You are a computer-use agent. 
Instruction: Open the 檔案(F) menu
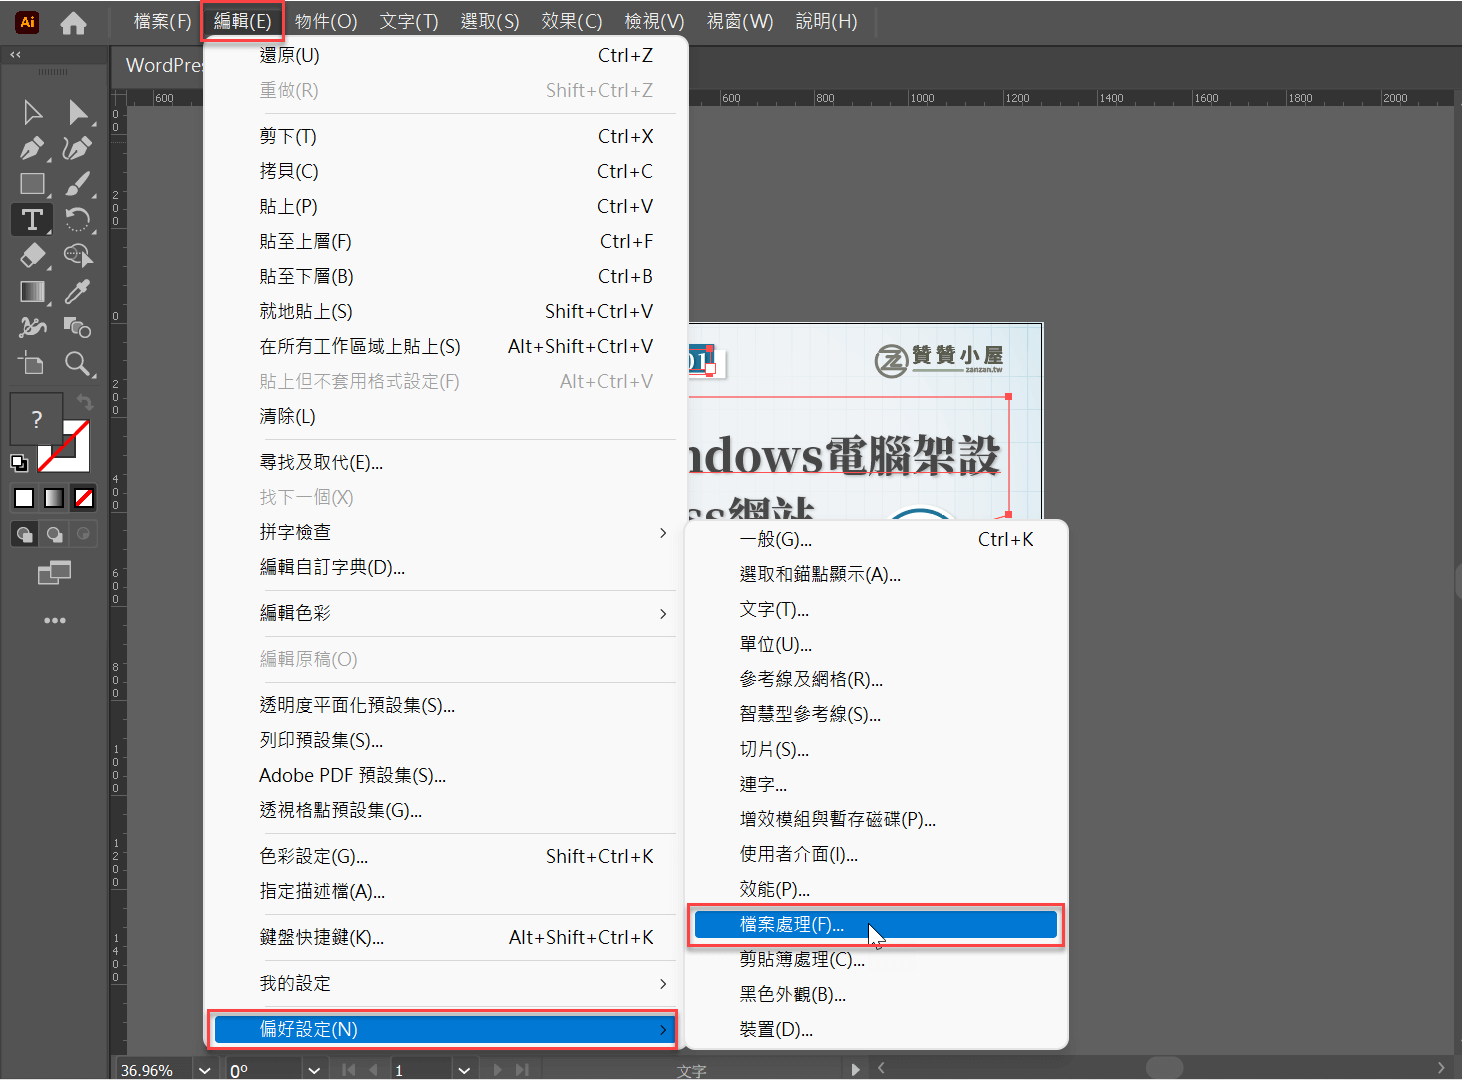click(162, 21)
